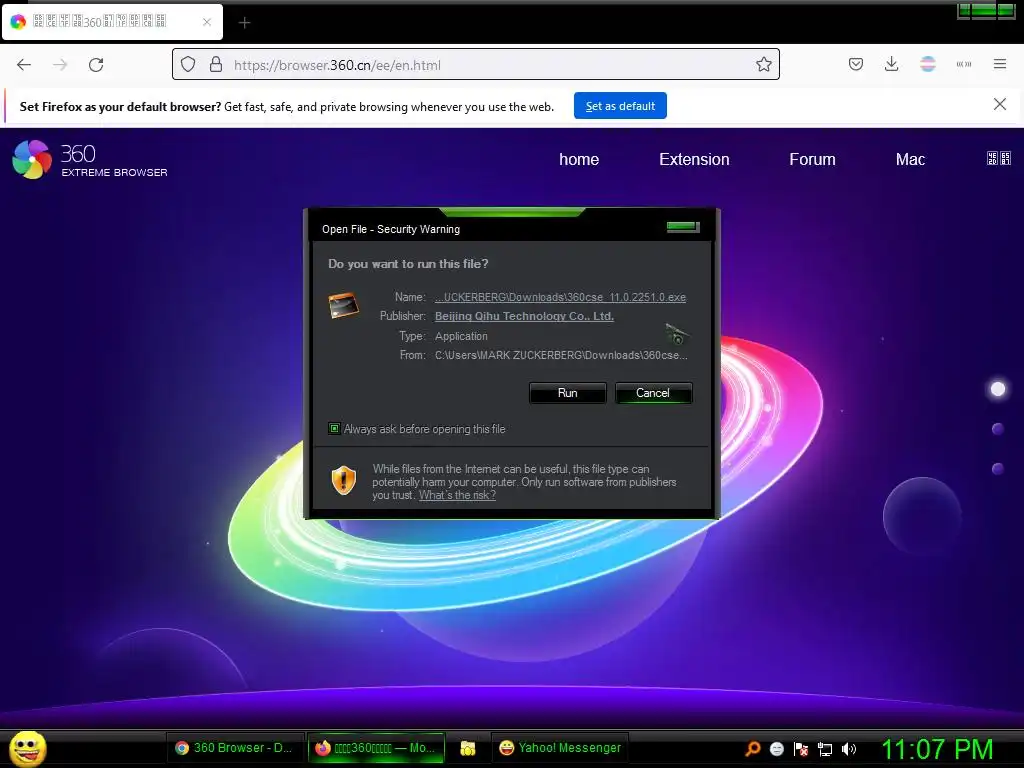
Task: Click the volume speaker tray icon
Action: (x=848, y=749)
